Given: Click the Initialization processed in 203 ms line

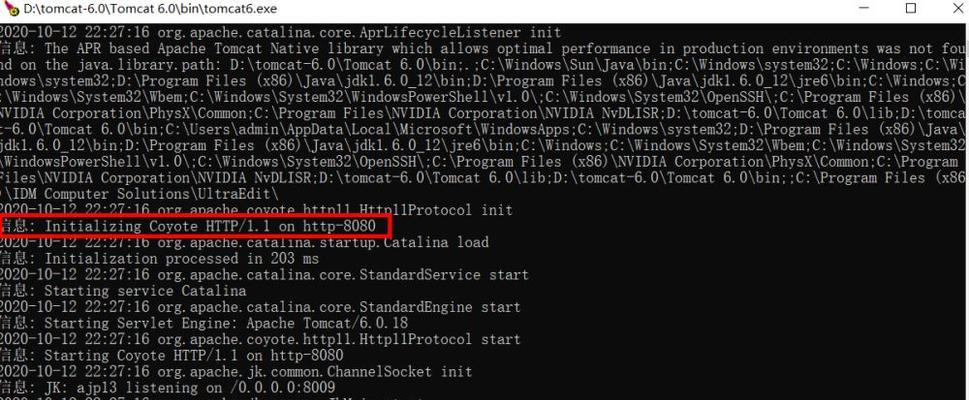Looking at the screenshot, I should pyautogui.click(x=159, y=258).
